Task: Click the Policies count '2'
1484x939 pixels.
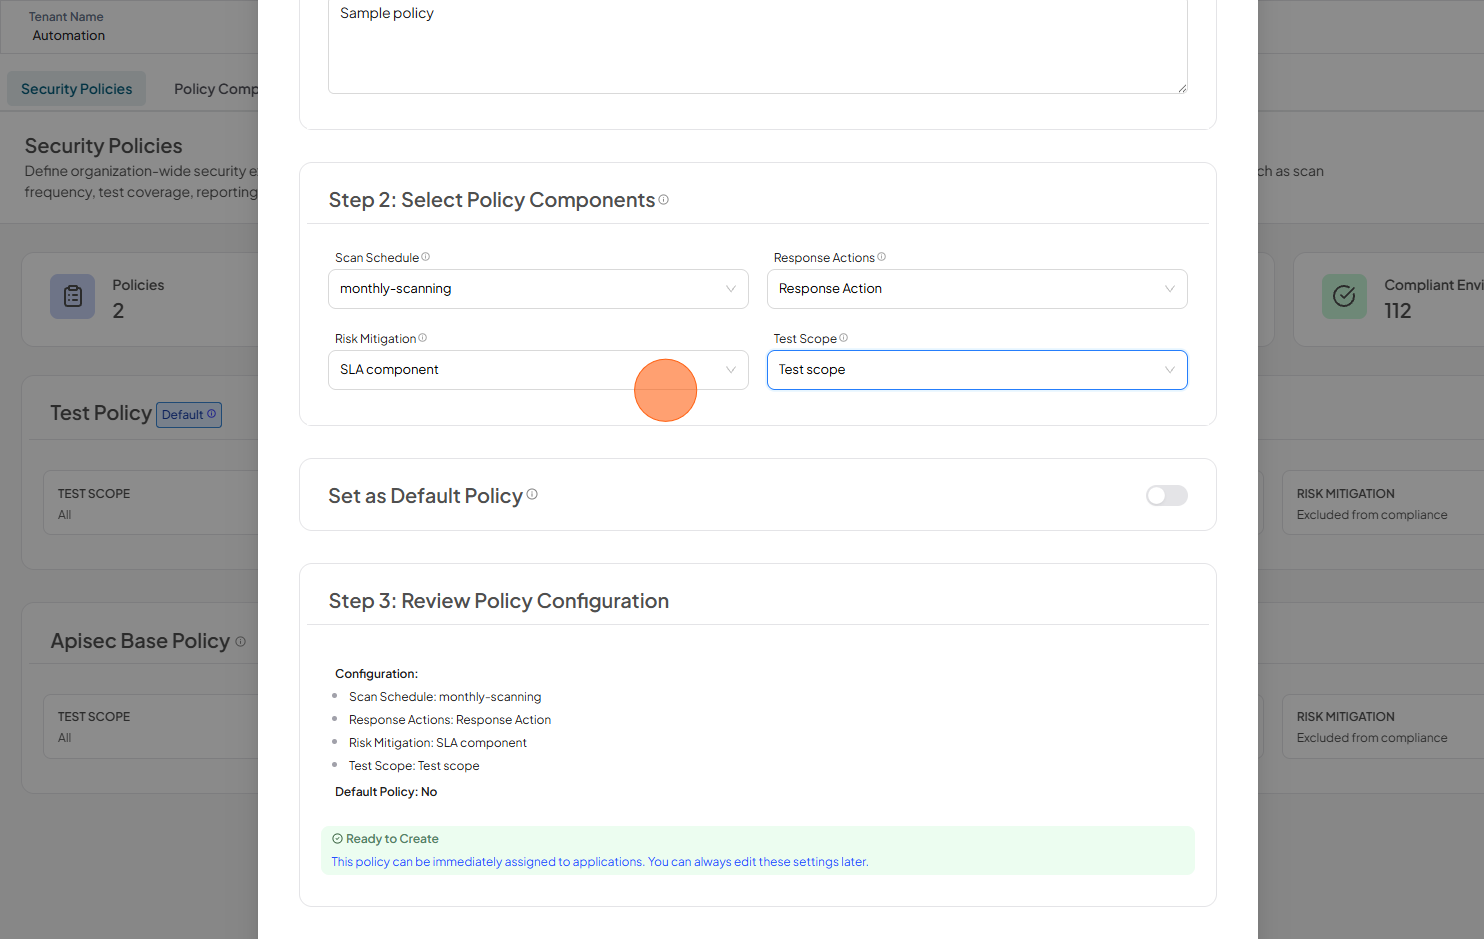Action: pos(118,311)
